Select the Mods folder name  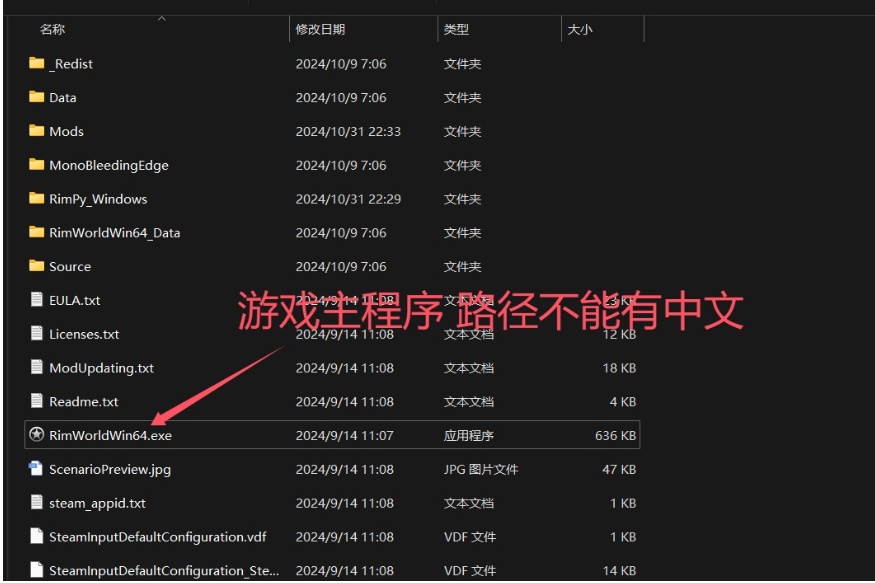coord(66,131)
